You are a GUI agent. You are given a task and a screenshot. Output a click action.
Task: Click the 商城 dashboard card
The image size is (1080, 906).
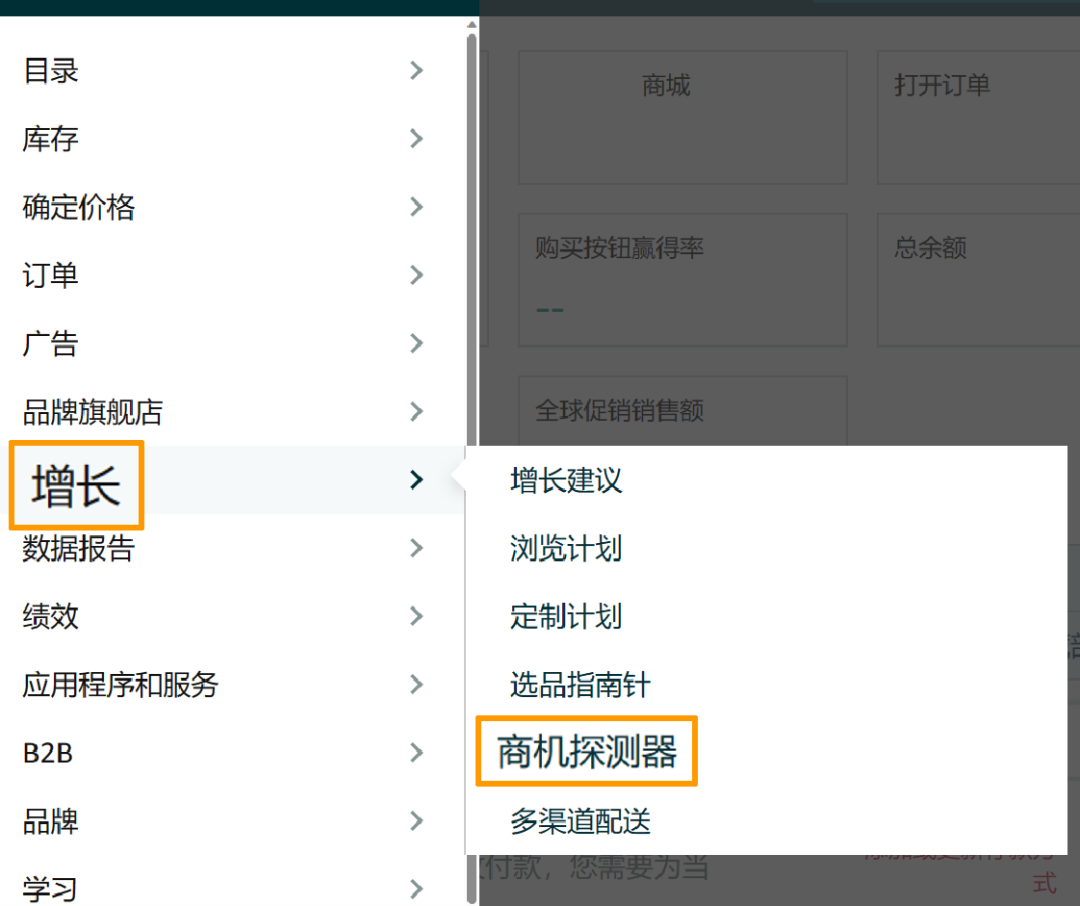[x=683, y=117]
